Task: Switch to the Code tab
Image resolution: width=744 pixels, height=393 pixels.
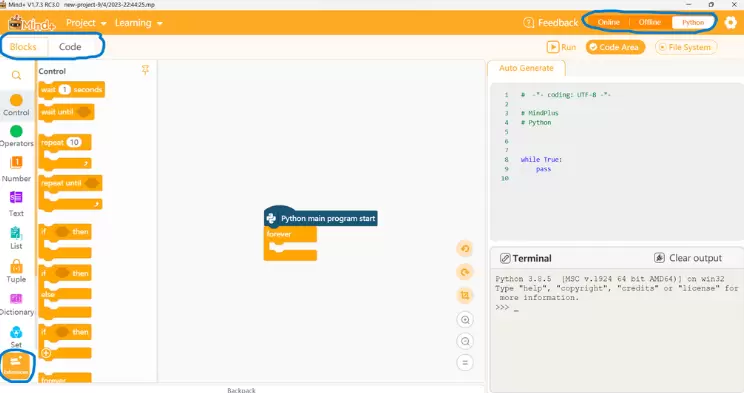Action: [70, 47]
